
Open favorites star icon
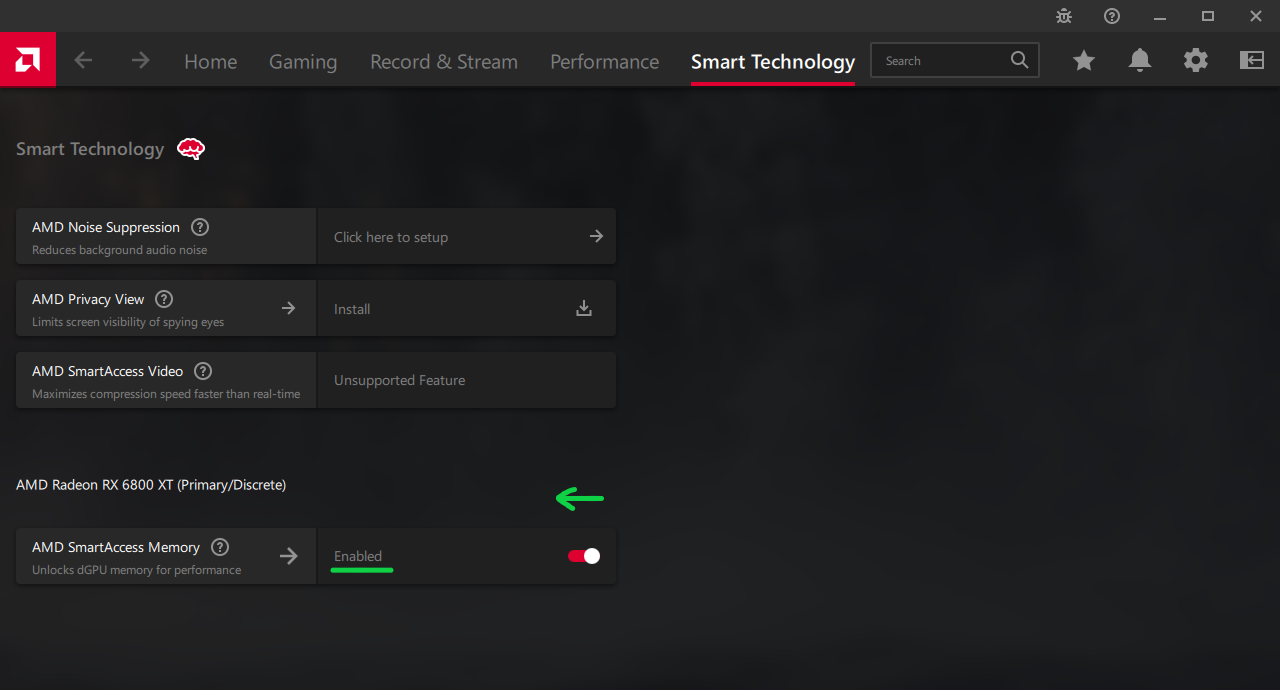[x=1083, y=61]
